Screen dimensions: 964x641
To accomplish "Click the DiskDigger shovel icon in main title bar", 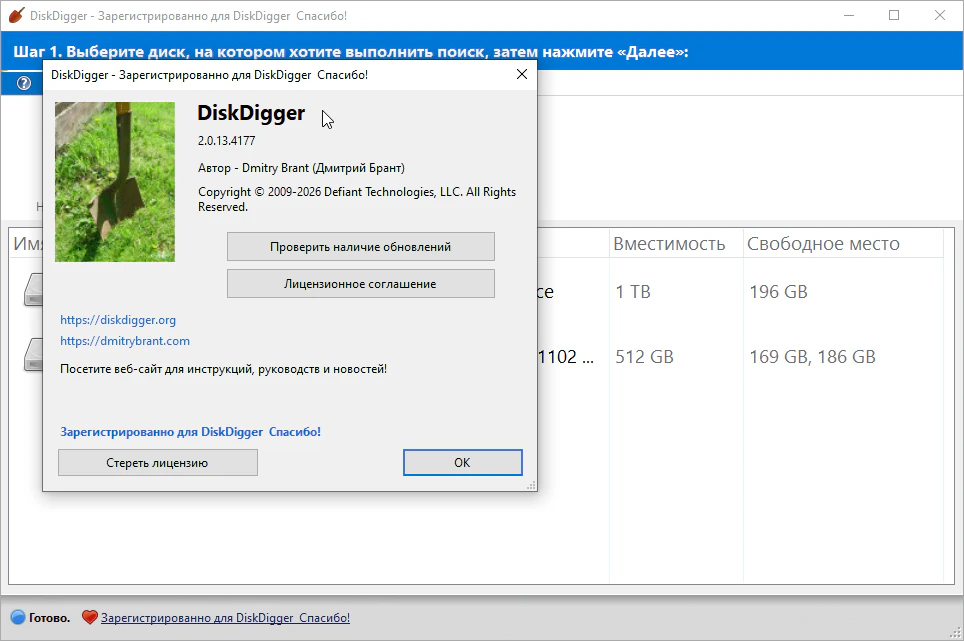I will (x=16, y=16).
